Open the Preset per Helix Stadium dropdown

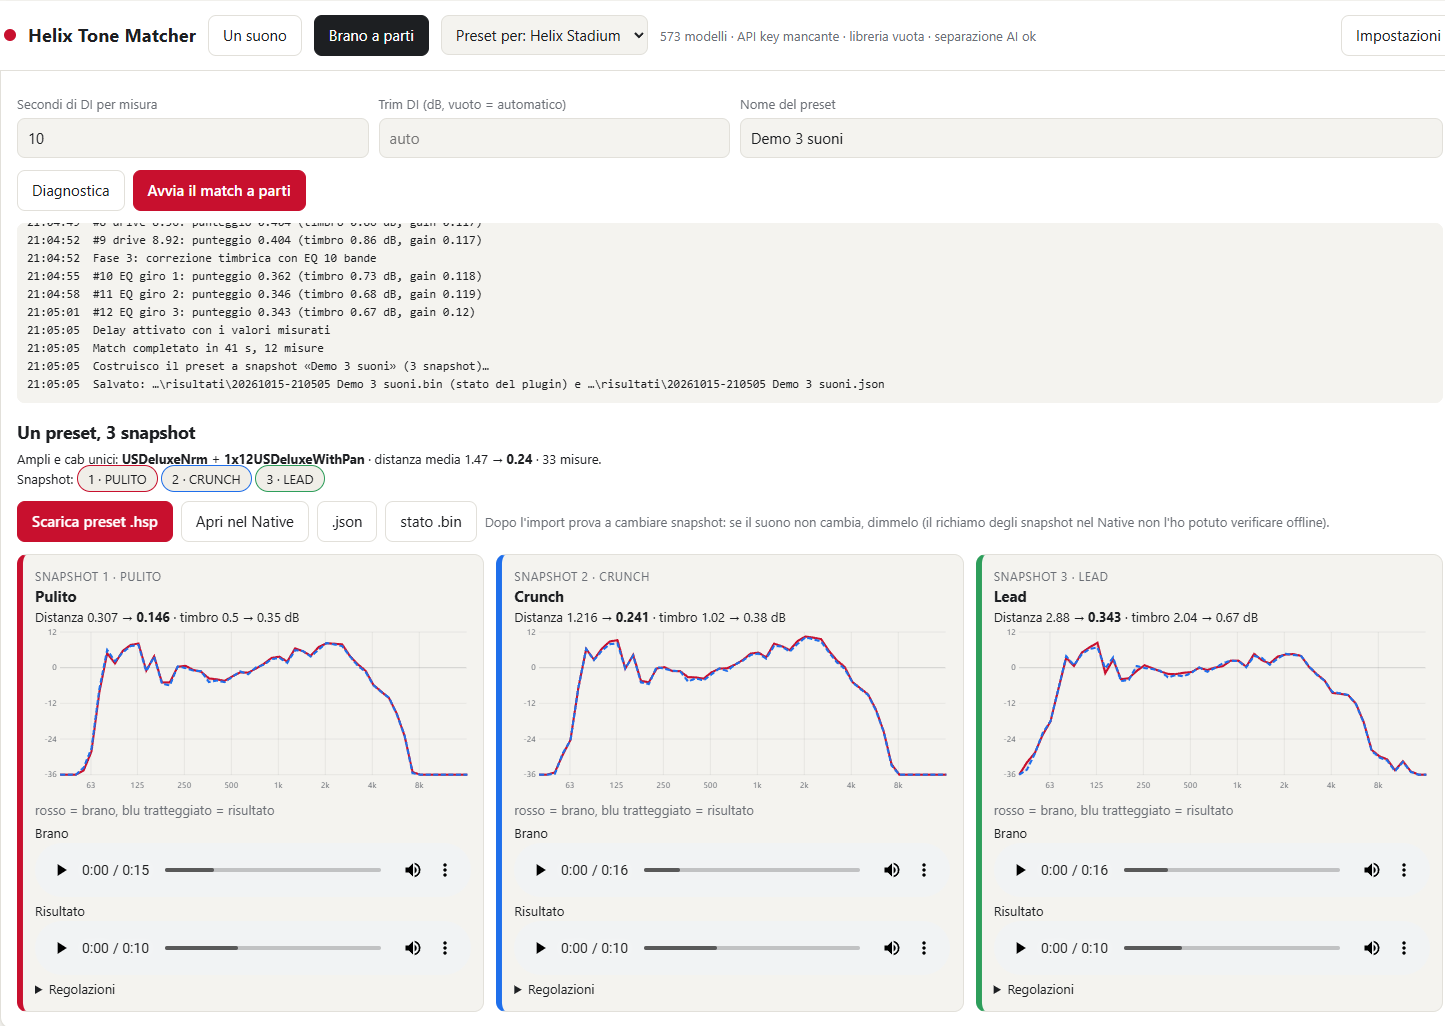544,35
